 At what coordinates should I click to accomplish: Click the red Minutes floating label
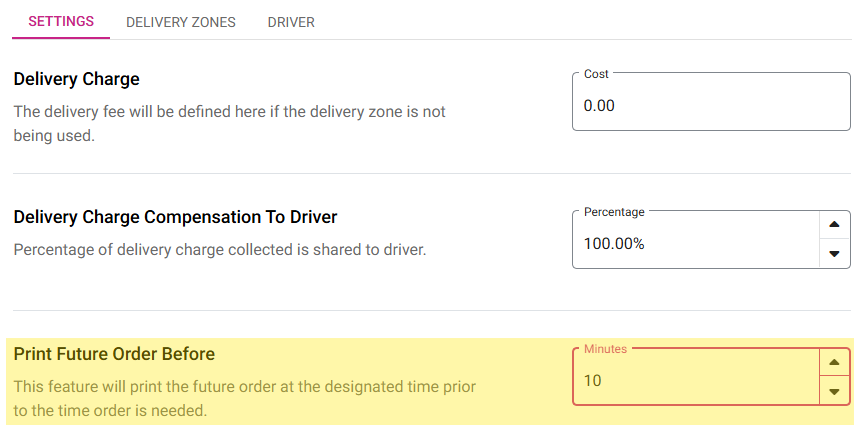605,349
